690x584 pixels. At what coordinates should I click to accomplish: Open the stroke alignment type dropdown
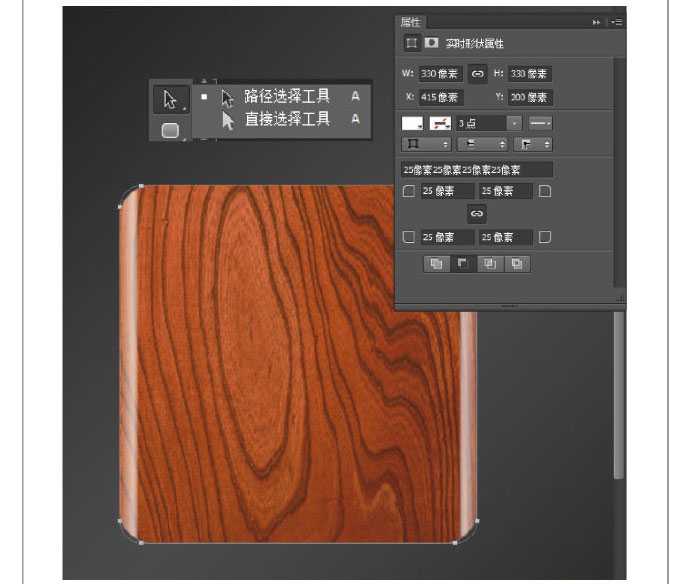point(426,145)
